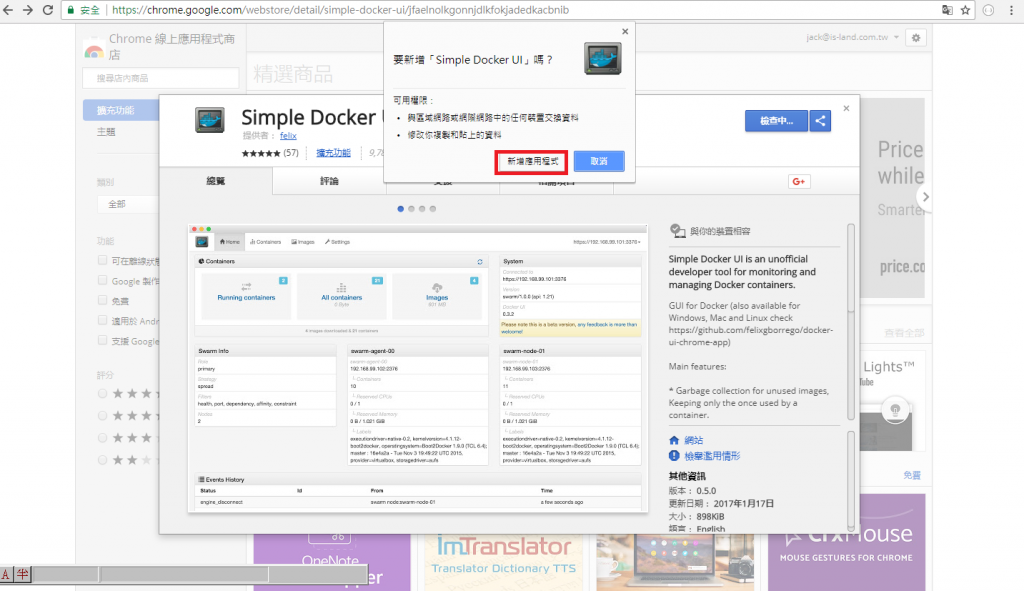
Task: Select 擴充功能 in the store sidebar
Action: (121, 110)
